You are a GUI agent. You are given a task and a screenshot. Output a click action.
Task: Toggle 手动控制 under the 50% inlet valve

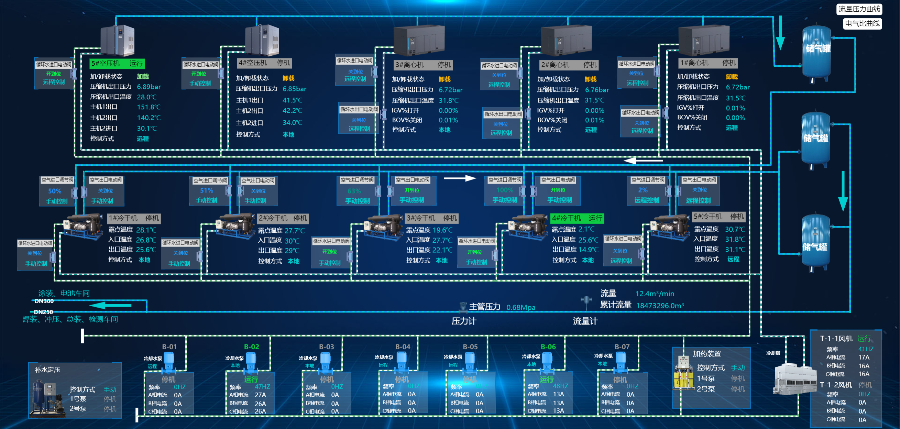(55, 200)
